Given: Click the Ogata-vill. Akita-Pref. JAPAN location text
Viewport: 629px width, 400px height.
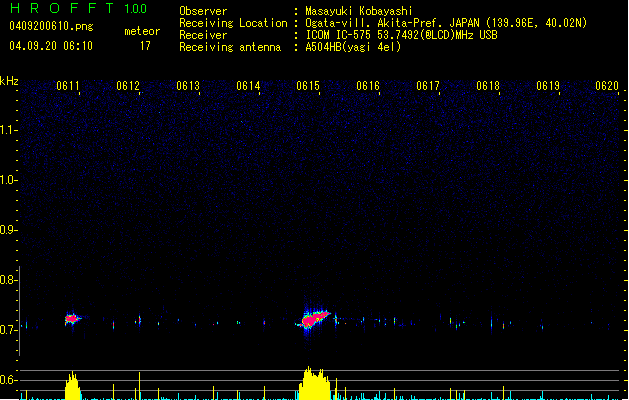Looking at the screenshot, I should point(446,23).
